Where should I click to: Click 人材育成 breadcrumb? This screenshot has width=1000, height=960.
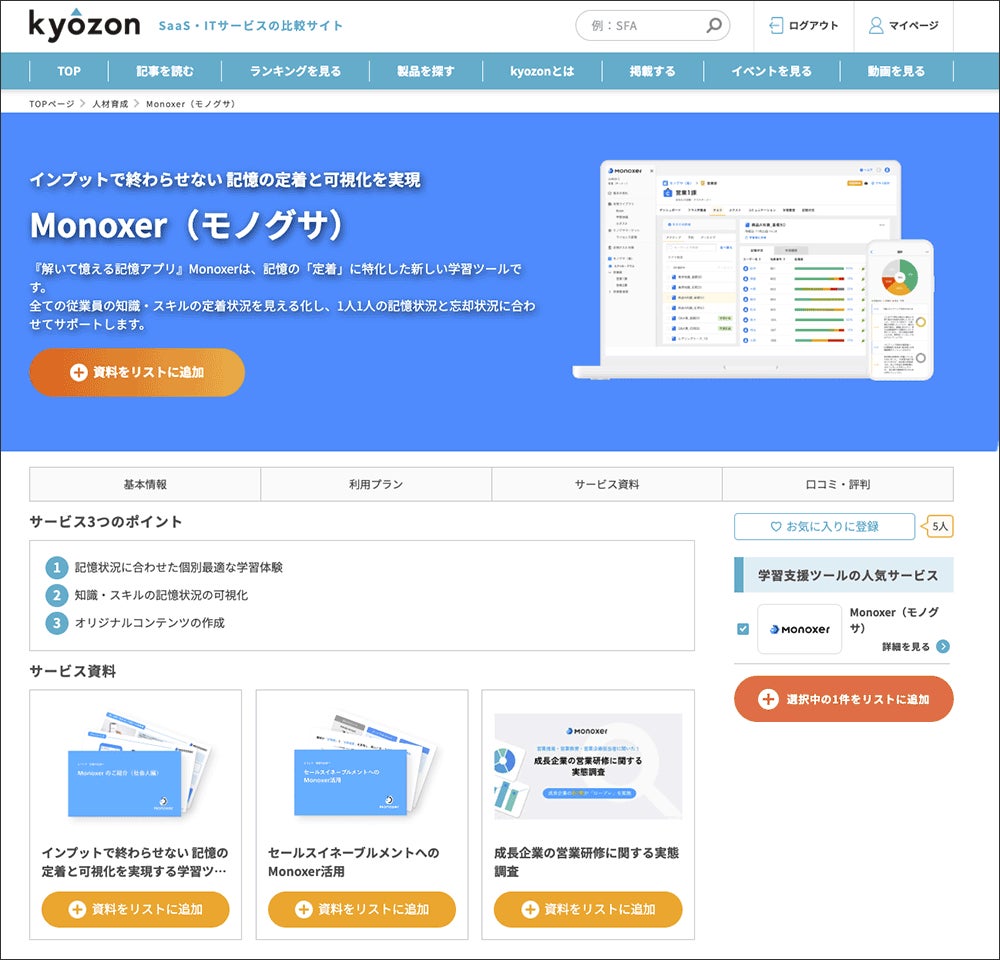tap(110, 104)
